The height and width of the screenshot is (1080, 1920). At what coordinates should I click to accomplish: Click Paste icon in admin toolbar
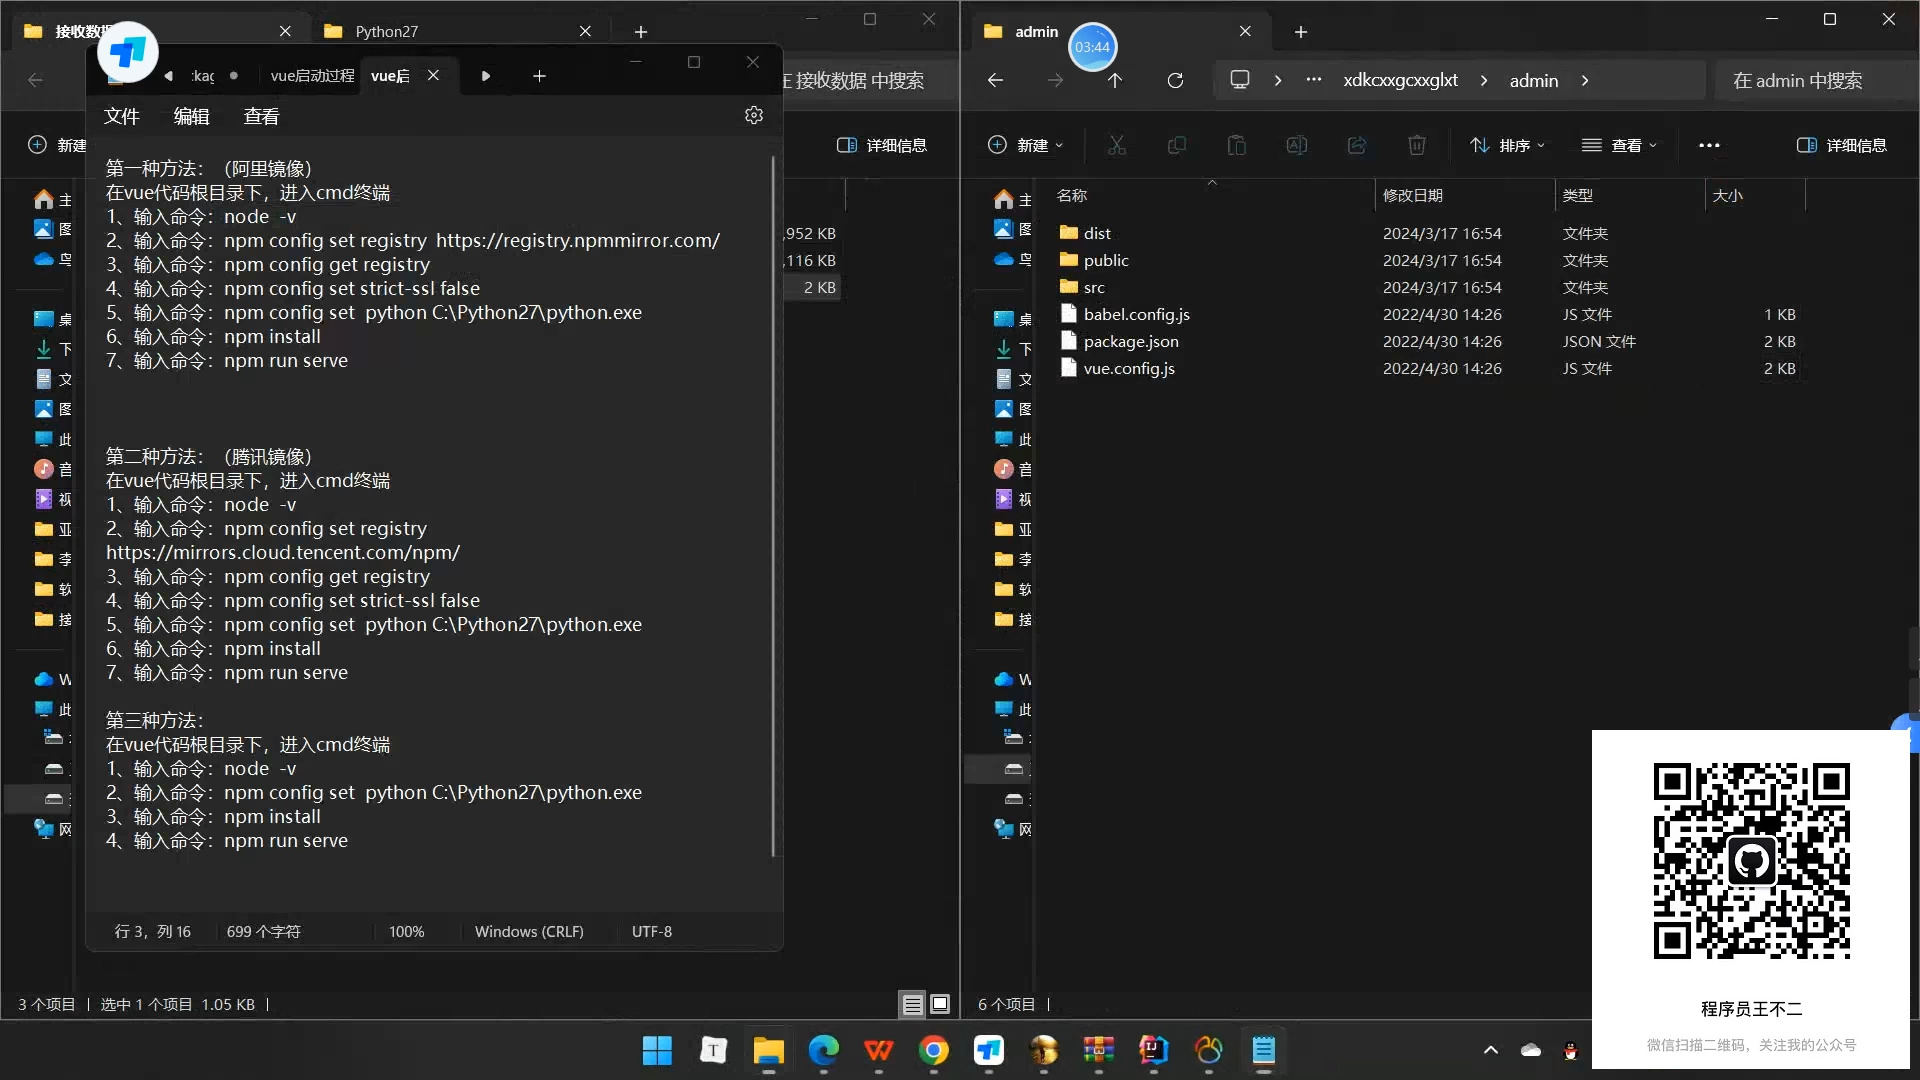(x=1237, y=145)
